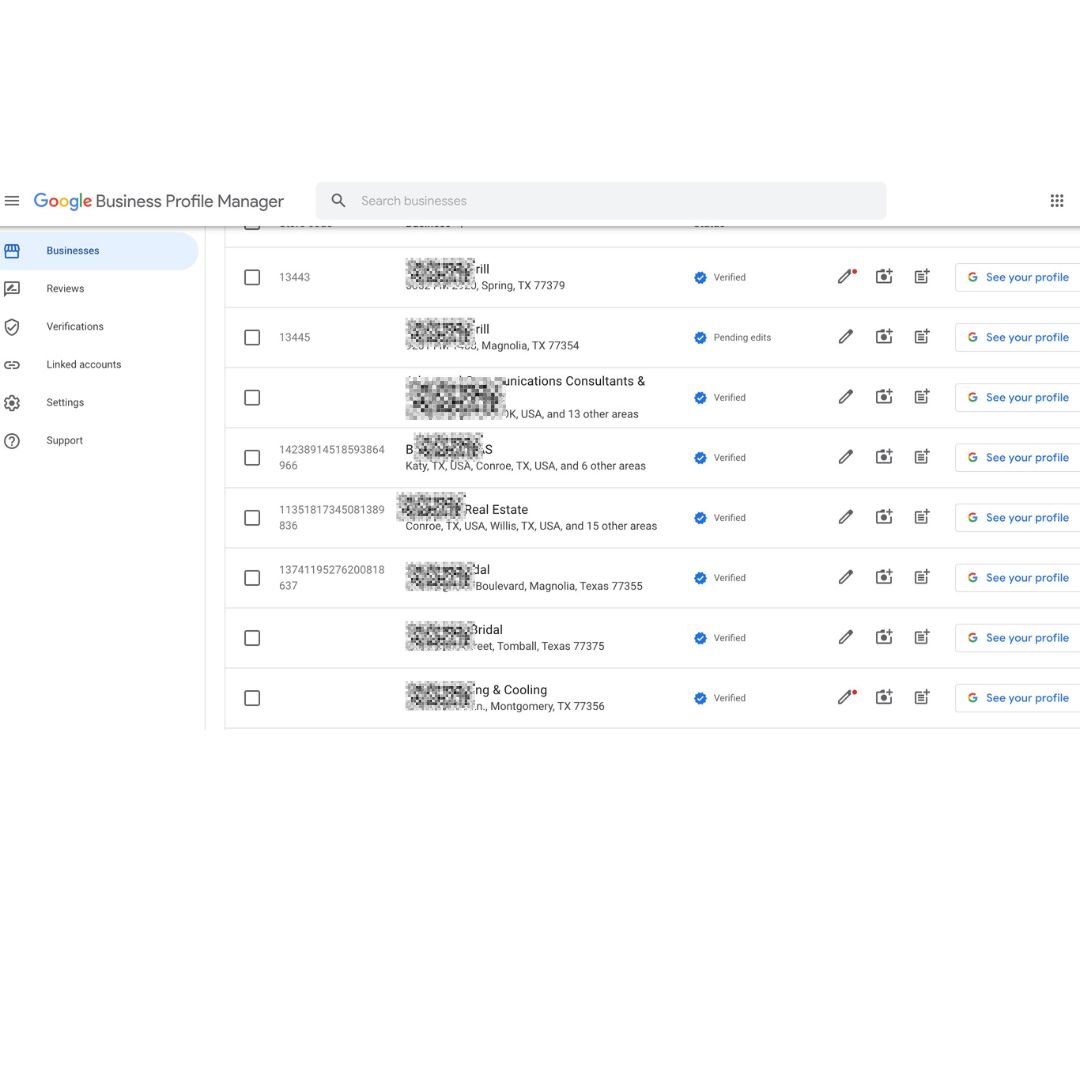Open Linked accounts page
Viewport: 1080px width, 1080px height.
(83, 365)
